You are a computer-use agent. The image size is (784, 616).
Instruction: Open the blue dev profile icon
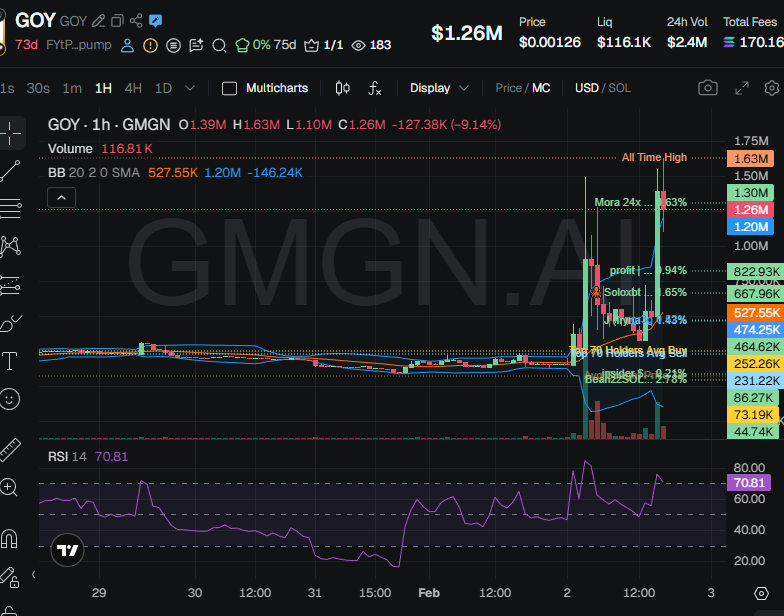click(128, 46)
